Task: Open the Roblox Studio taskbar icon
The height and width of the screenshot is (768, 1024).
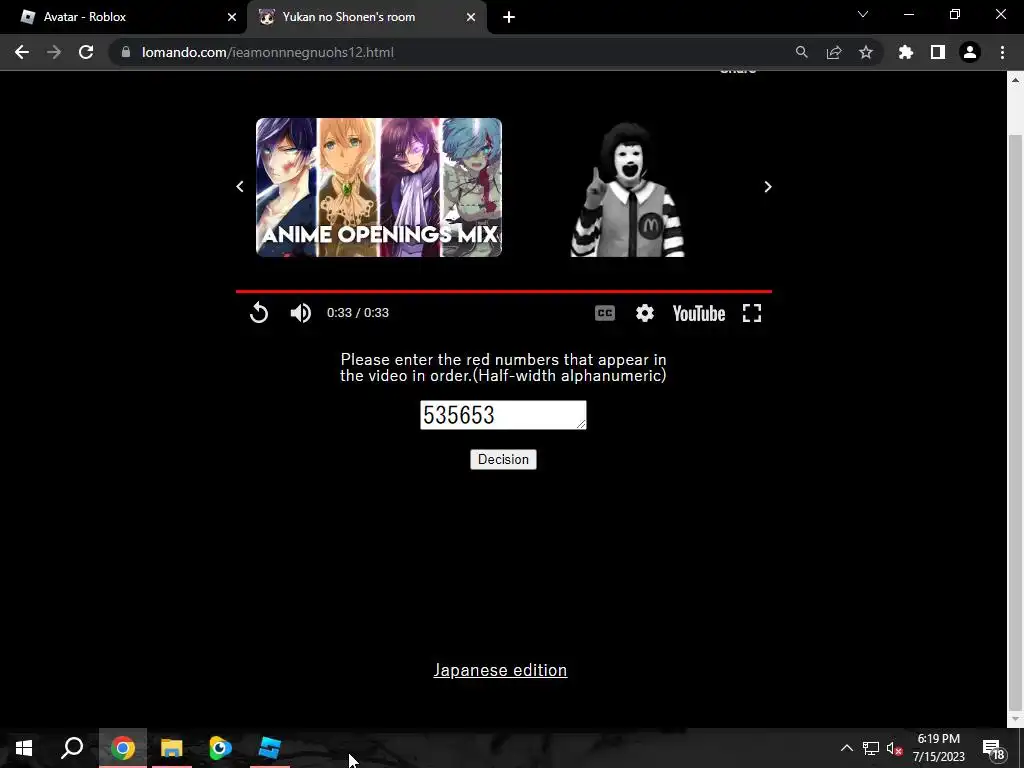Action: [x=269, y=748]
